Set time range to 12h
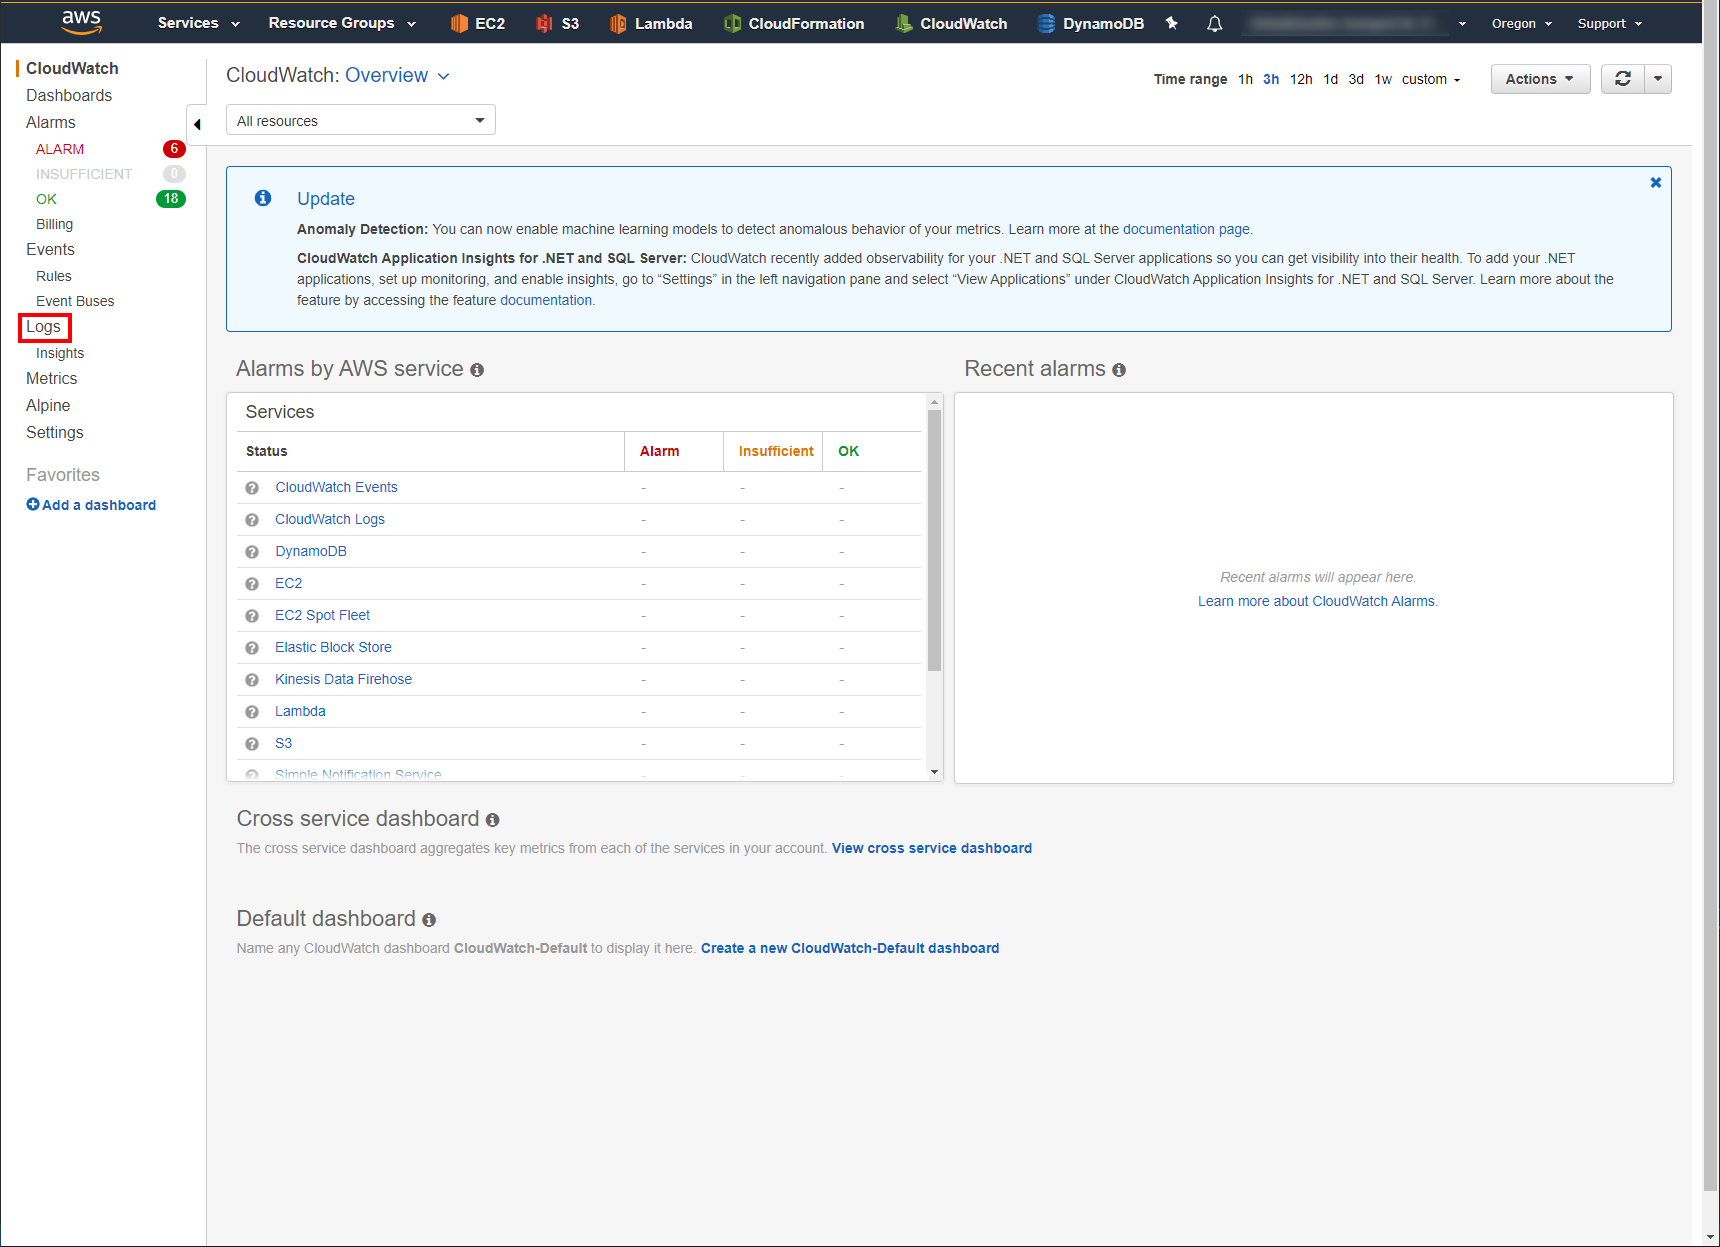Screen dimensions: 1720x1247 [1301, 79]
